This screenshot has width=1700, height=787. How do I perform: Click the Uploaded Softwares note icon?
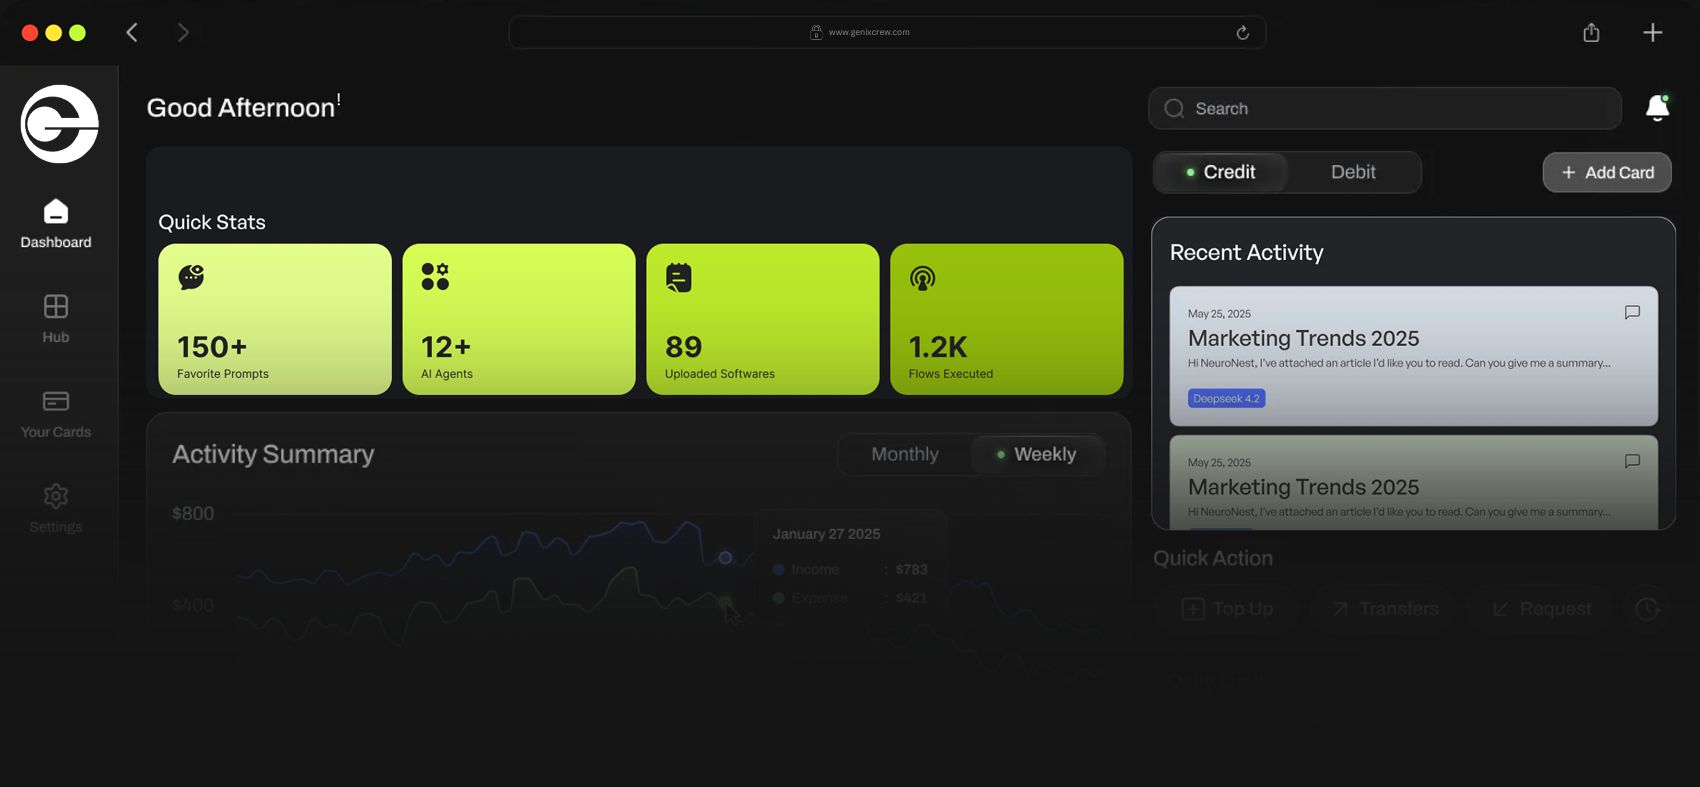[x=679, y=277]
